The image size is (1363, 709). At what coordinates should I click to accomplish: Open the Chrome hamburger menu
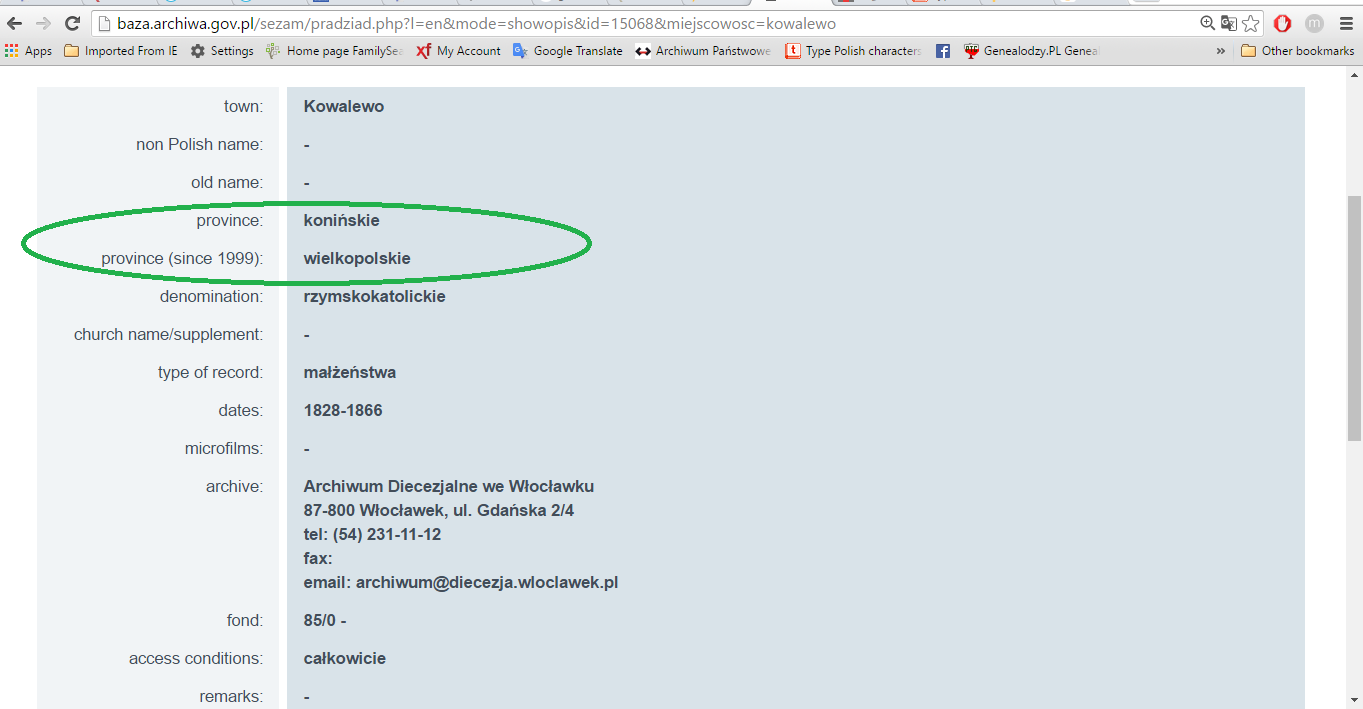point(1346,23)
